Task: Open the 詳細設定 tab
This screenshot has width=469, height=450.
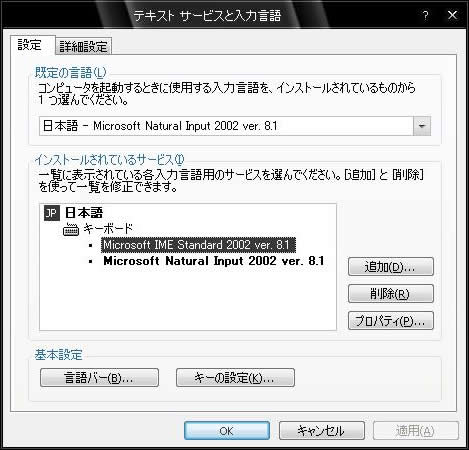Action: (x=84, y=46)
